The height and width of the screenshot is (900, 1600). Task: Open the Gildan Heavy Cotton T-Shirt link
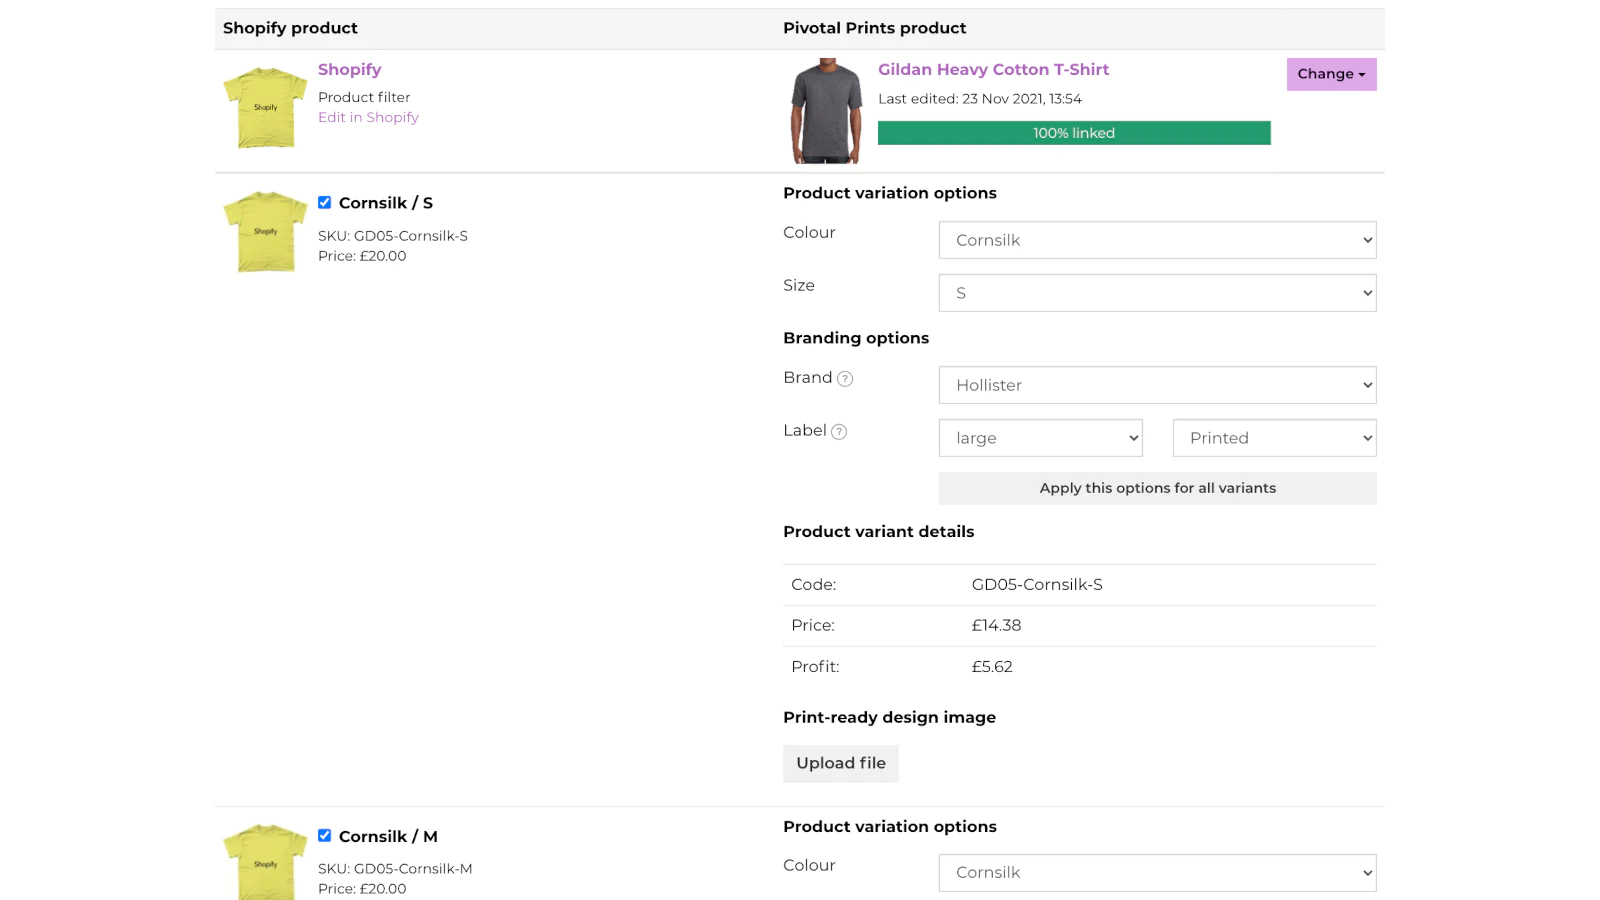point(993,69)
